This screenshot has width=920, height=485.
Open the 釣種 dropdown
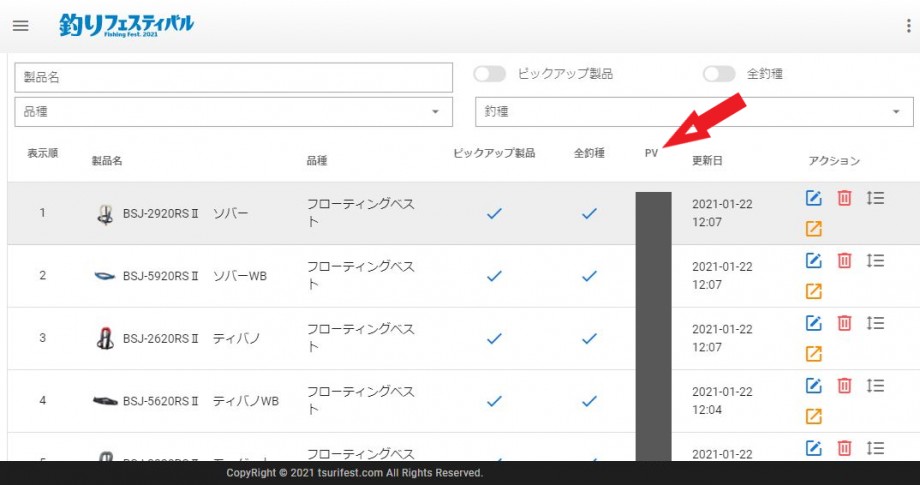click(694, 112)
